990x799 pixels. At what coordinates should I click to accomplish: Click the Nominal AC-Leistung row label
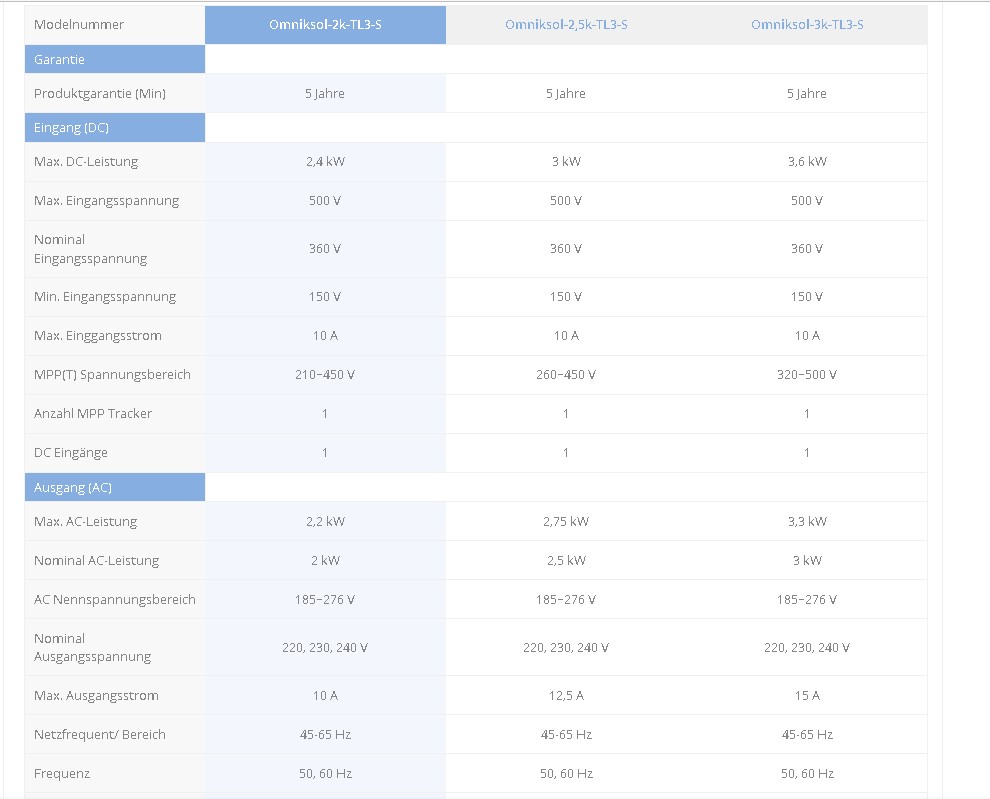click(x=97, y=561)
